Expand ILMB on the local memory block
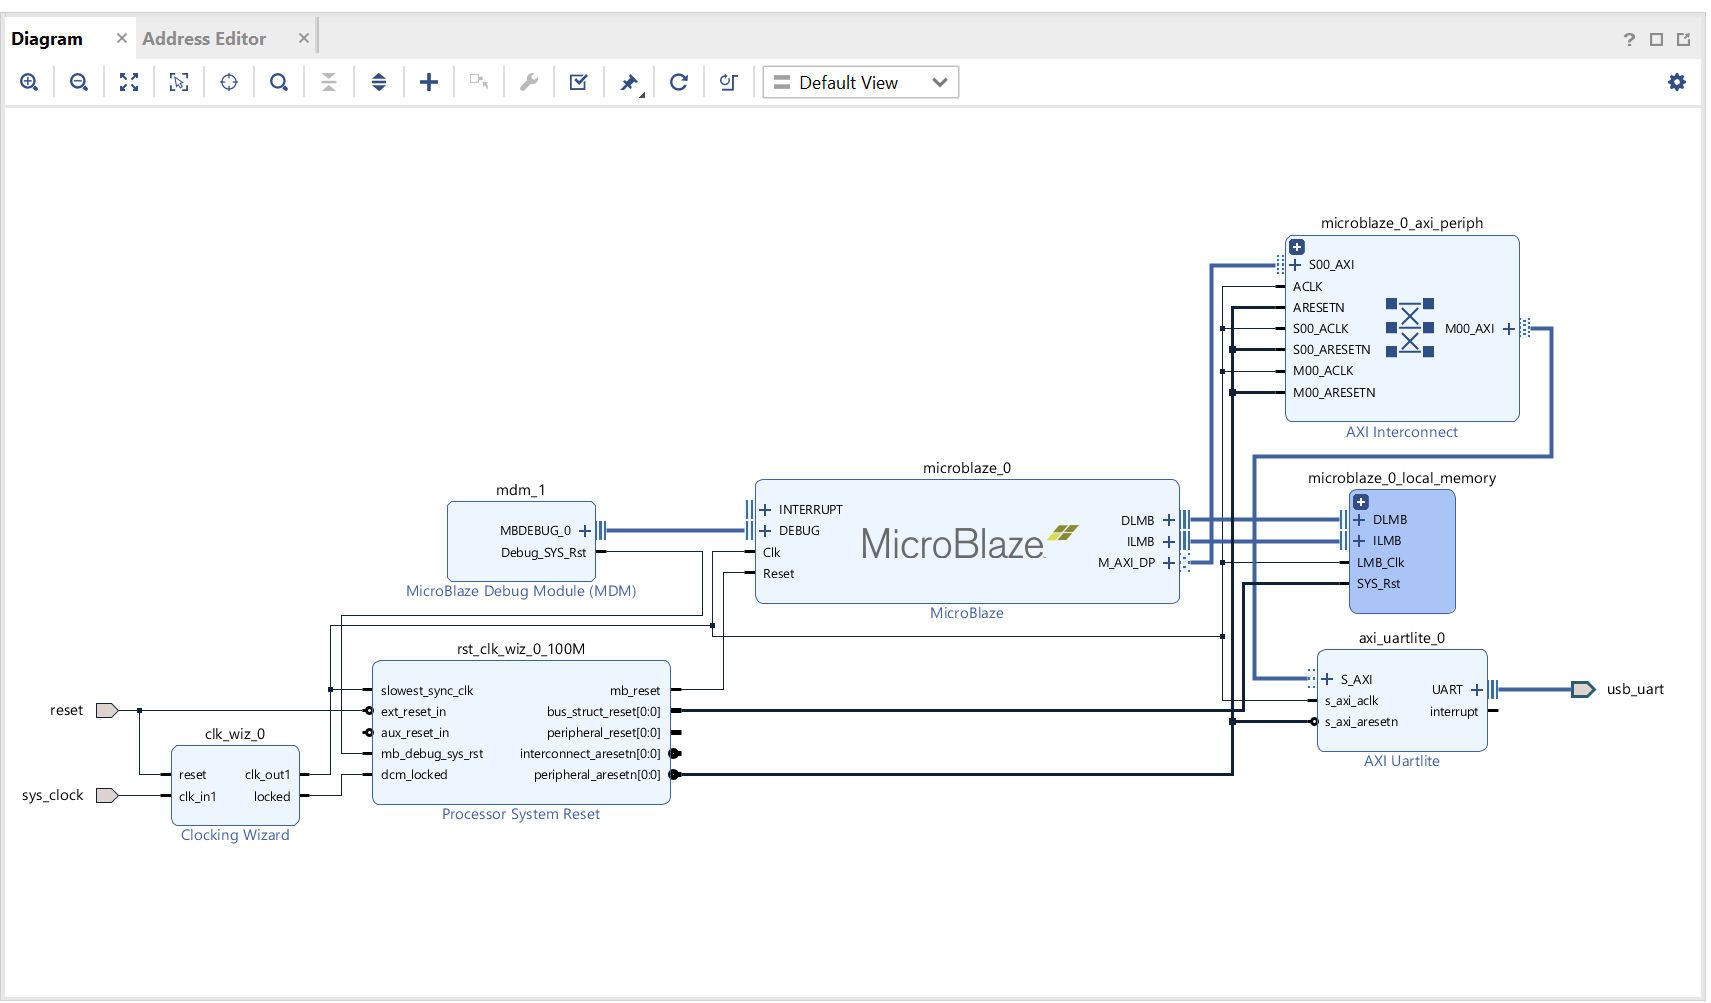This screenshot has width=1711, height=1003. 1359,541
